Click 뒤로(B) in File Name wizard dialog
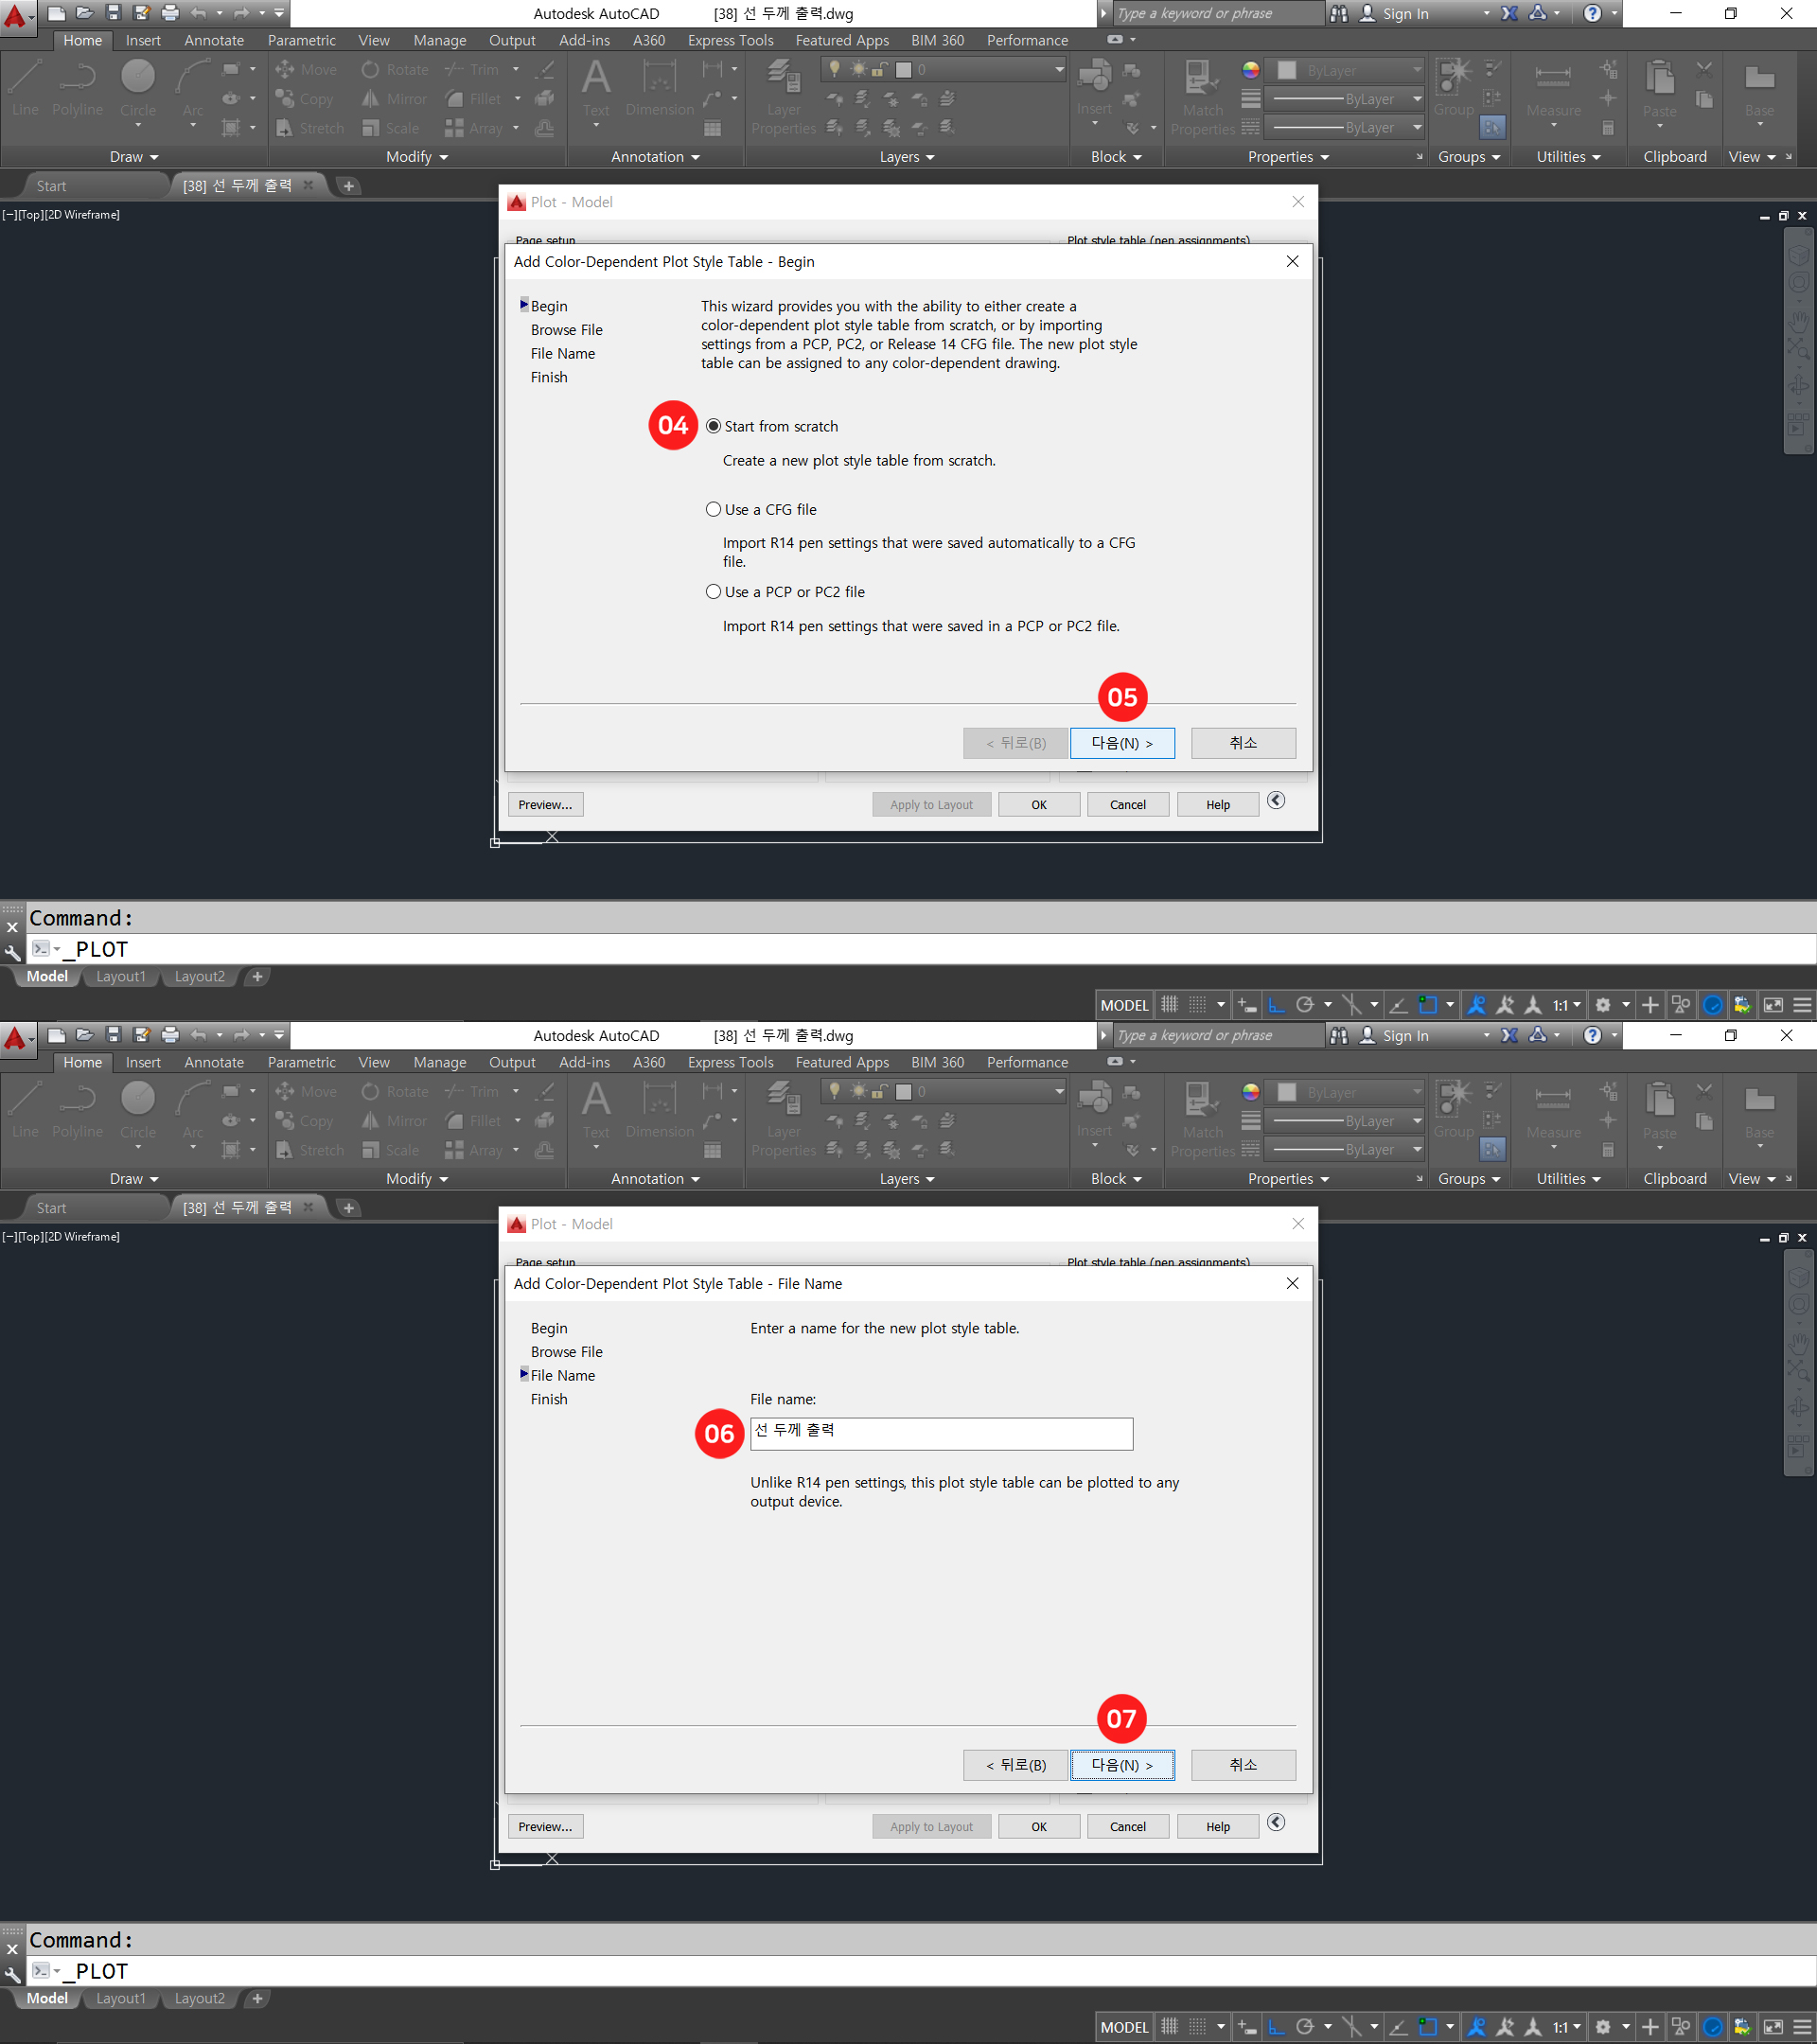The height and width of the screenshot is (2044, 1817). pos(1015,1765)
